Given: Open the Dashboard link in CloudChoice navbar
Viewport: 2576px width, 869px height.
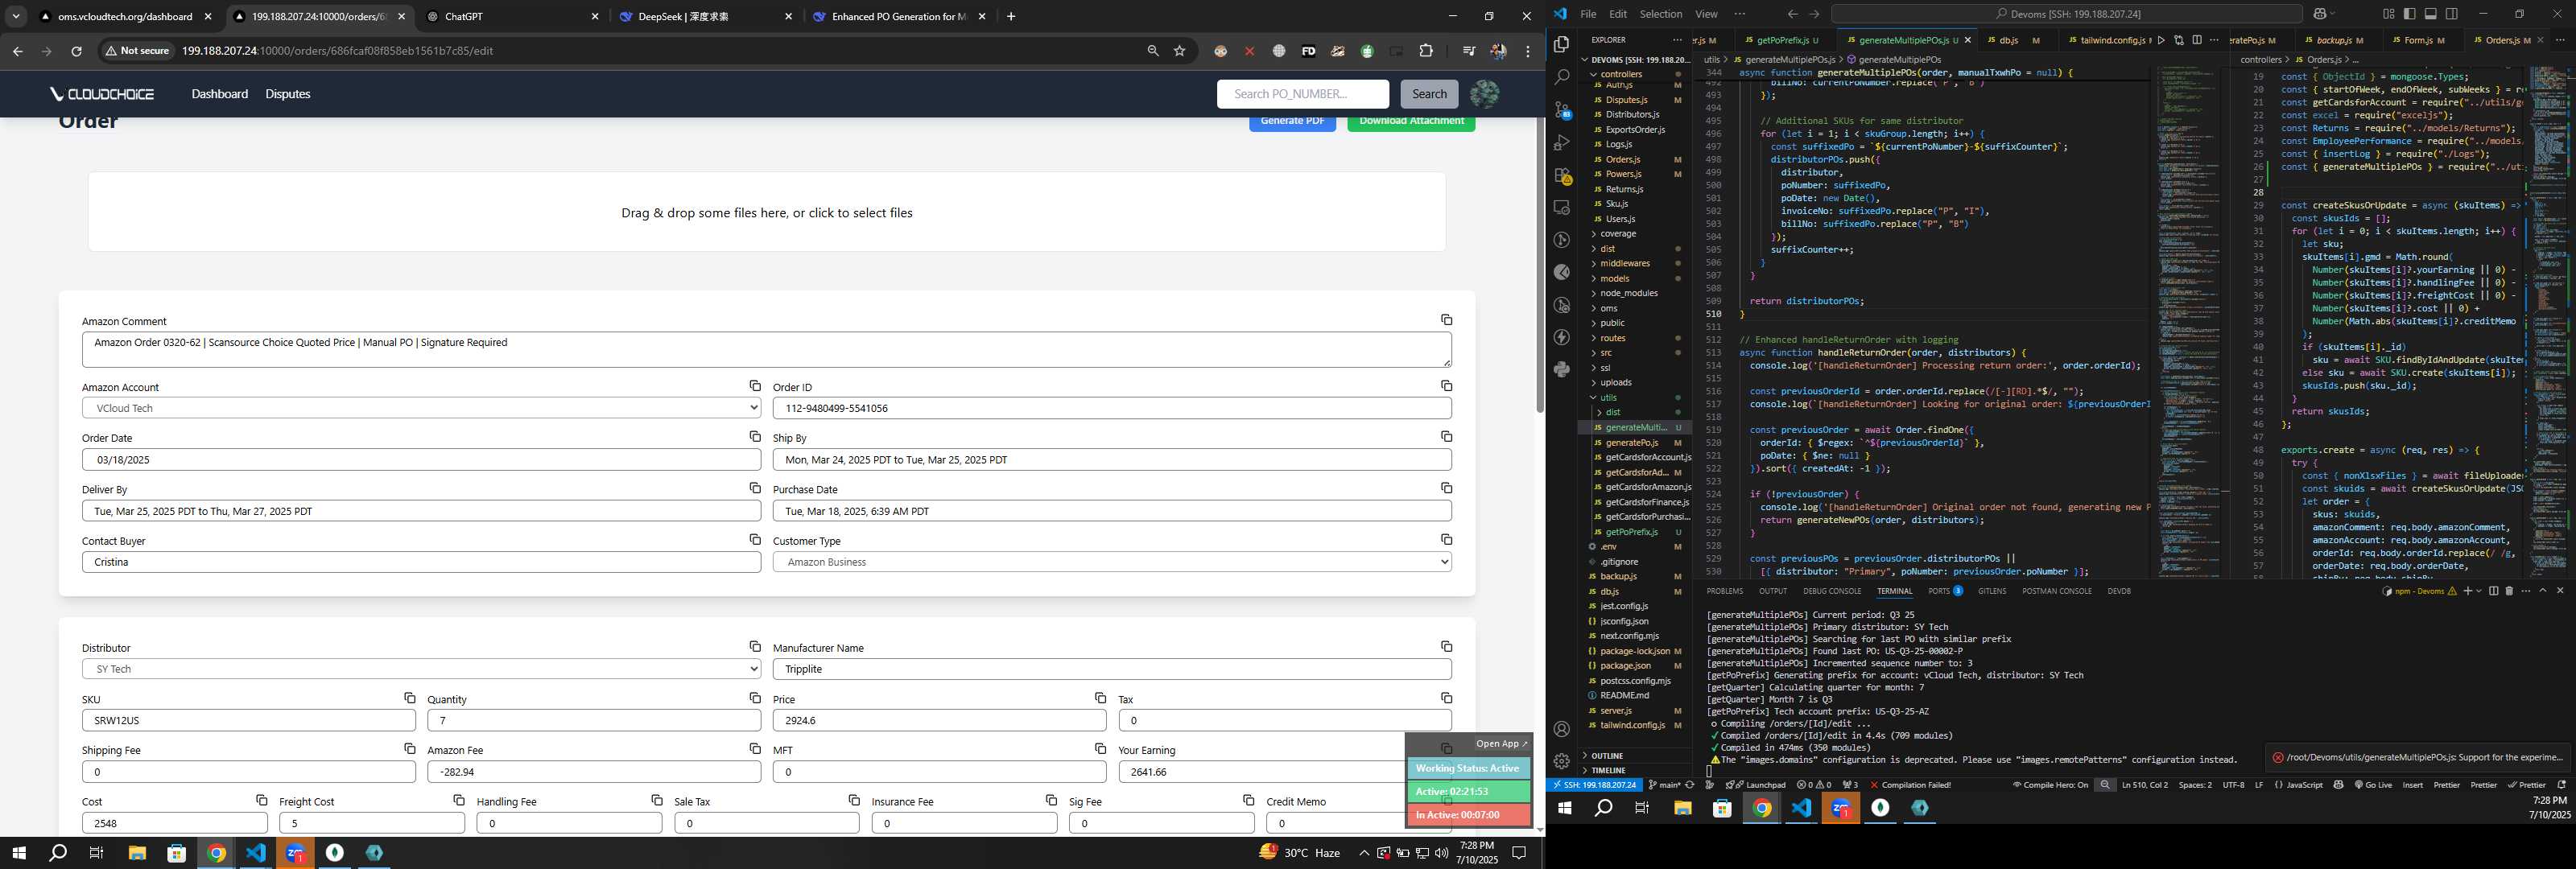Looking at the screenshot, I should point(220,94).
